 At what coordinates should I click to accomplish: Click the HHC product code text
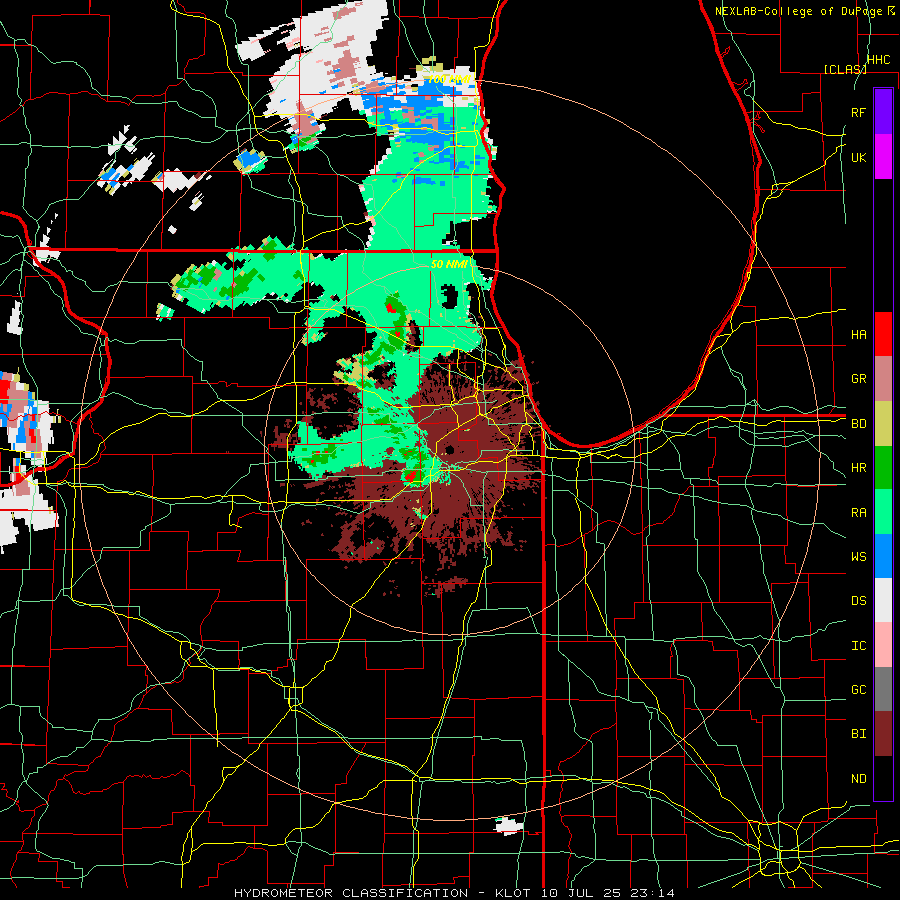(x=878, y=60)
